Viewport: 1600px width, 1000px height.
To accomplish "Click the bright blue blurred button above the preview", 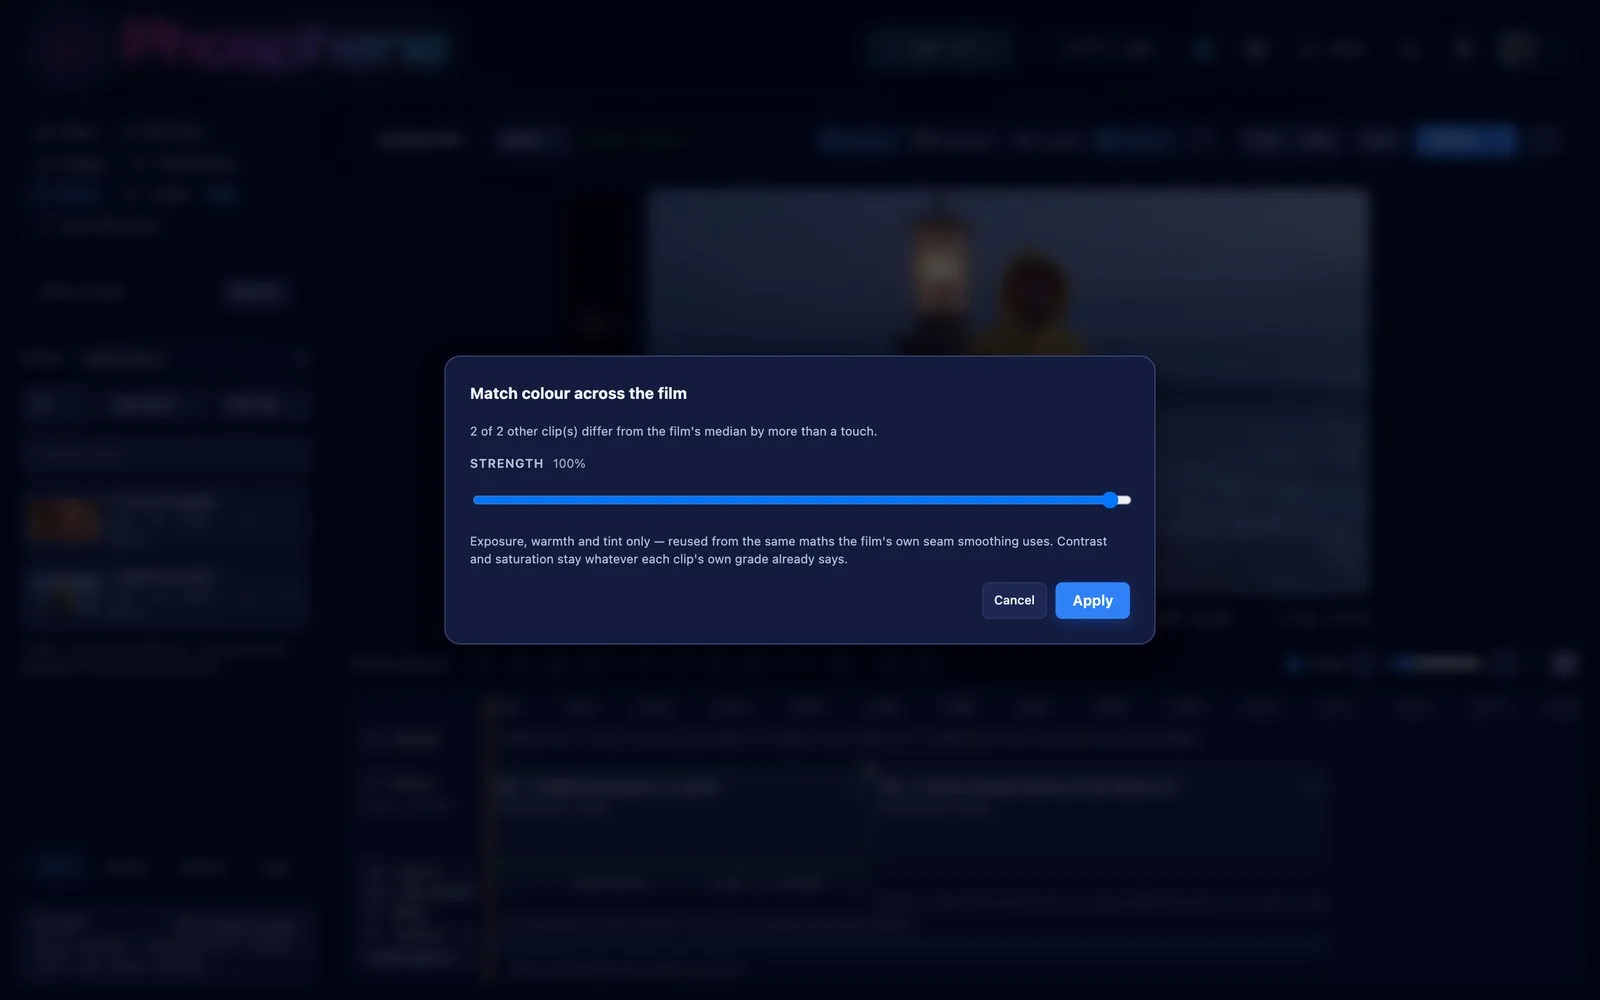I will tap(1466, 140).
